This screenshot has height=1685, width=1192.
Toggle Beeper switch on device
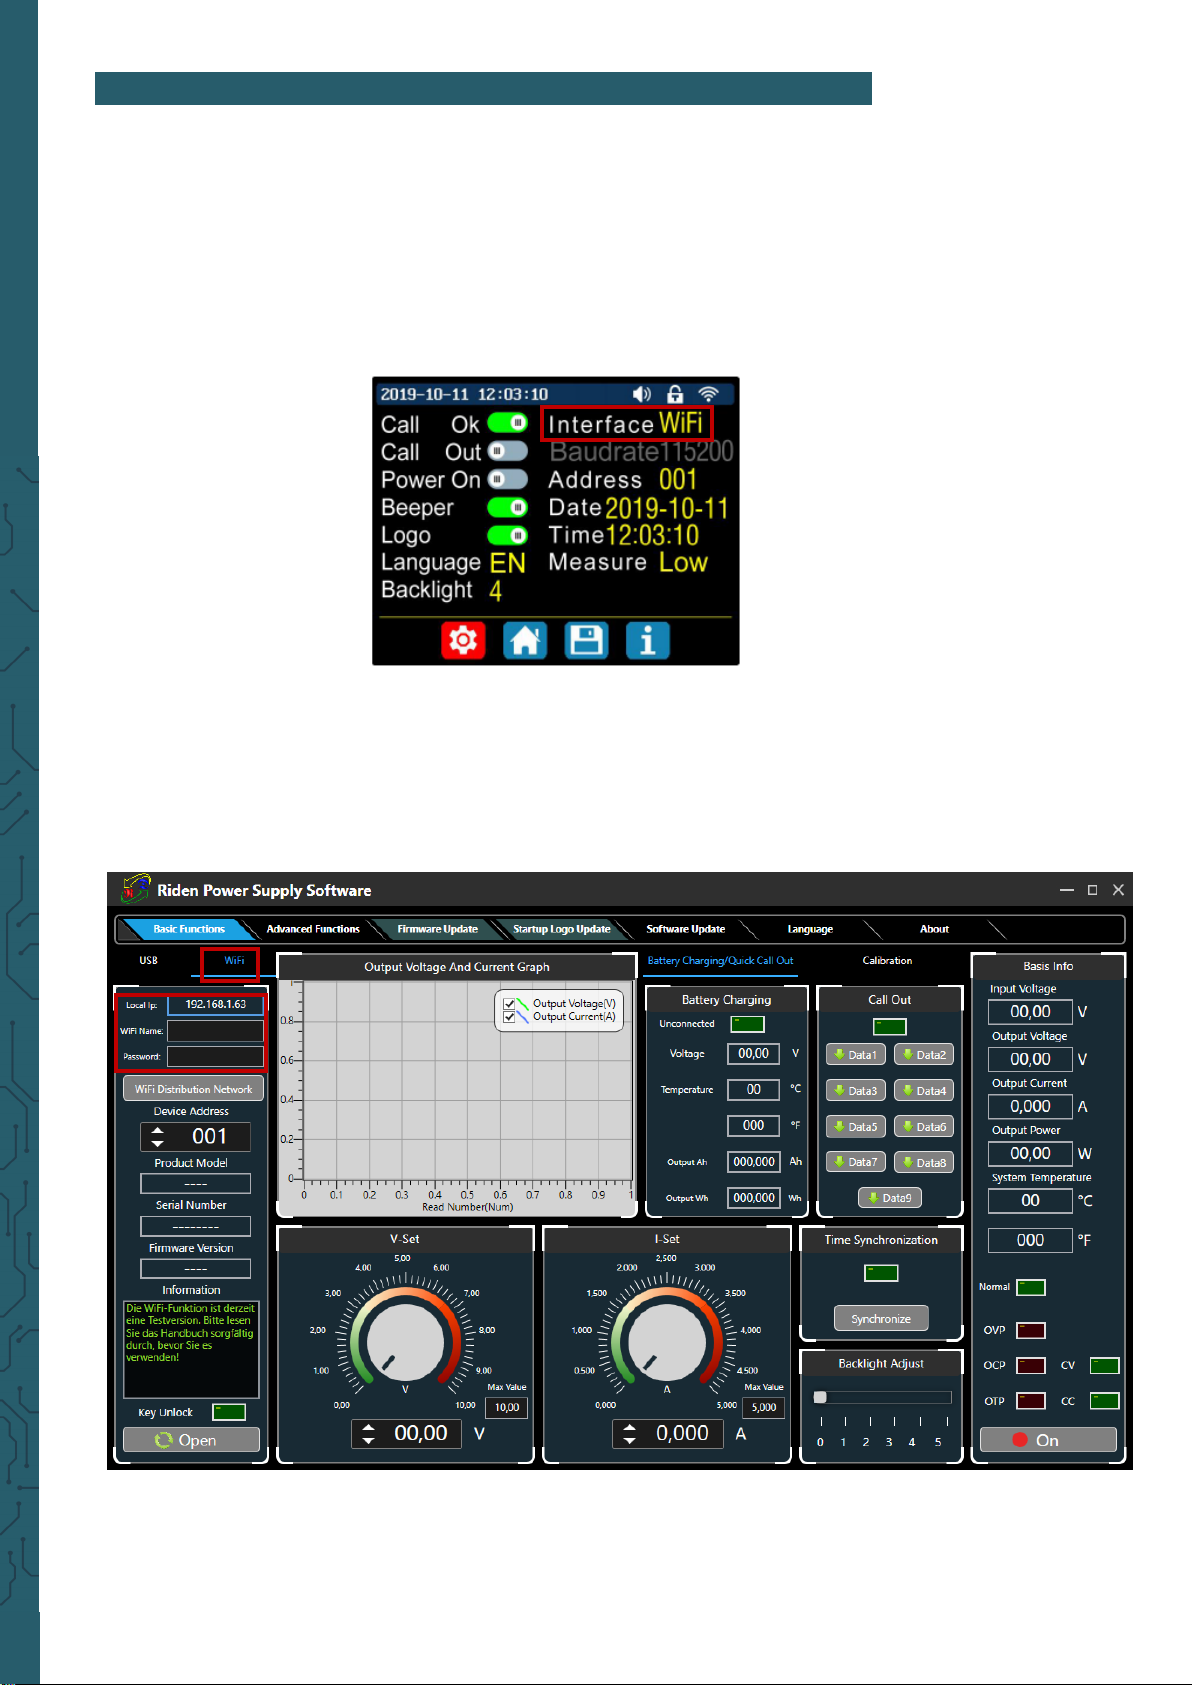point(507,507)
